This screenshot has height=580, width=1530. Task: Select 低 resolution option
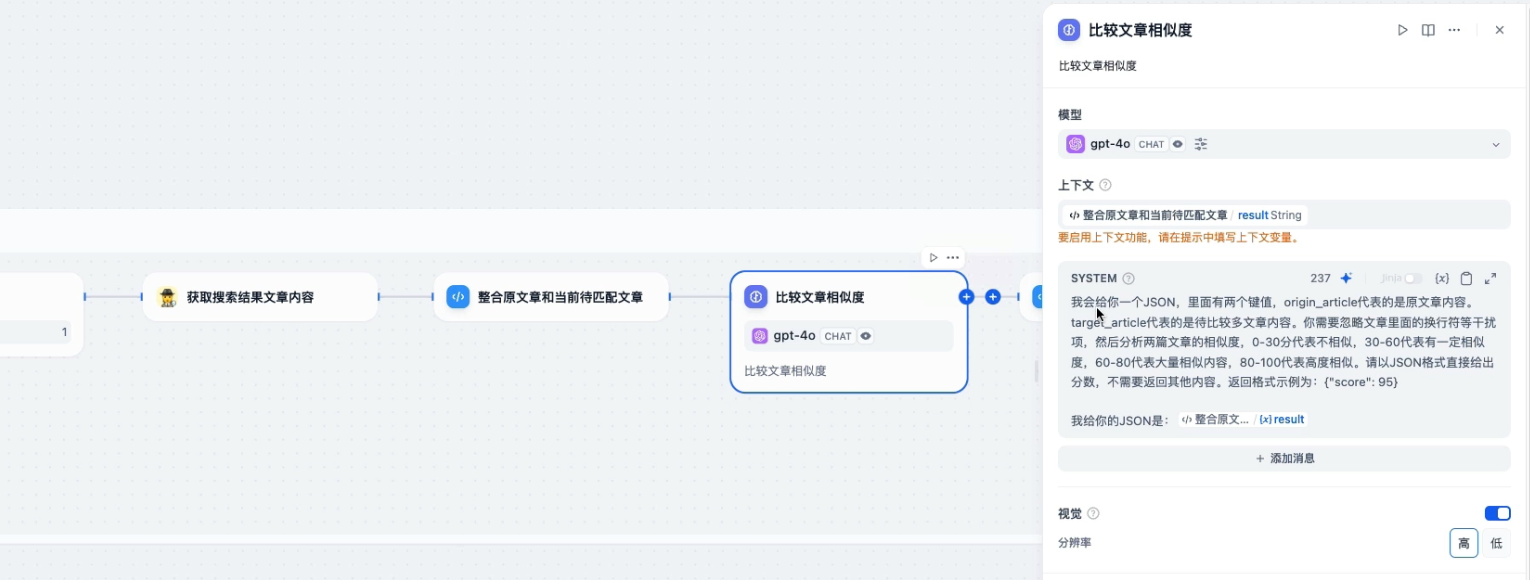click(x=1496, y=543)
